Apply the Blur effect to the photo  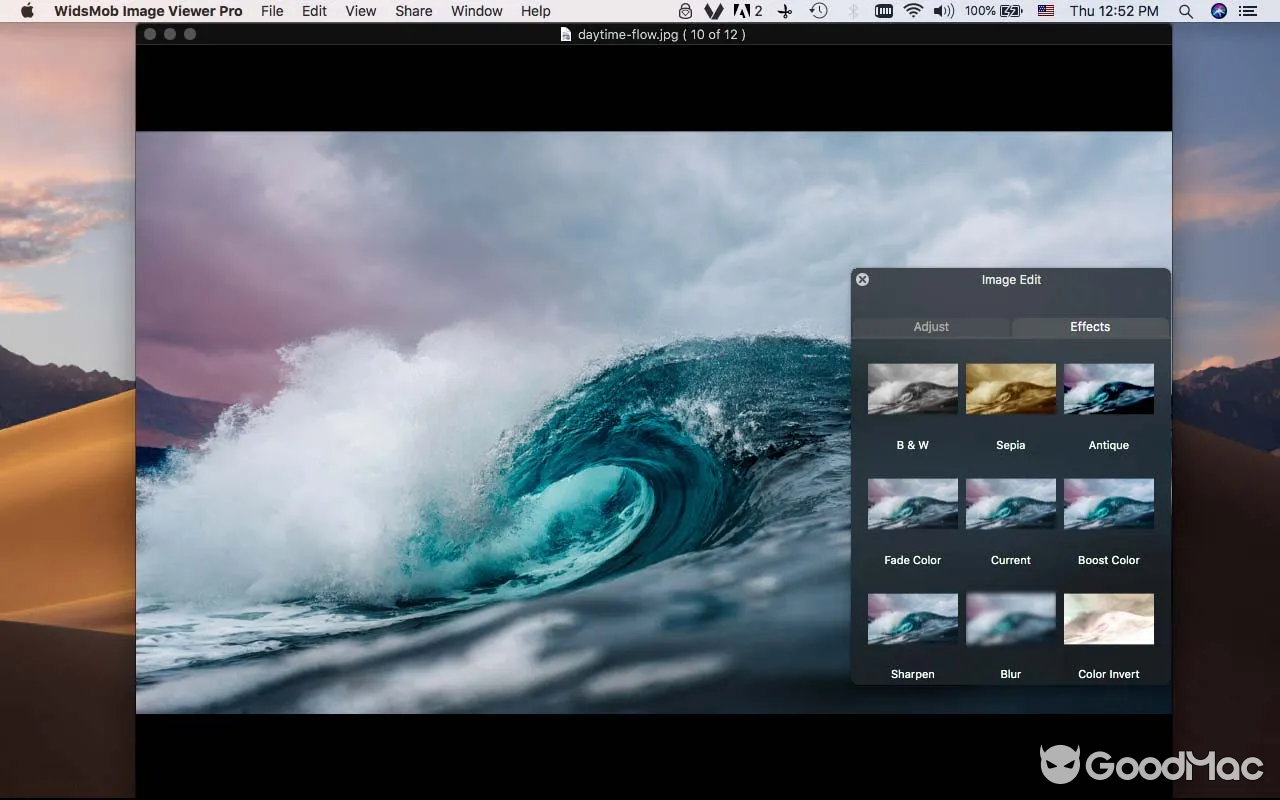pos(1010,618)
